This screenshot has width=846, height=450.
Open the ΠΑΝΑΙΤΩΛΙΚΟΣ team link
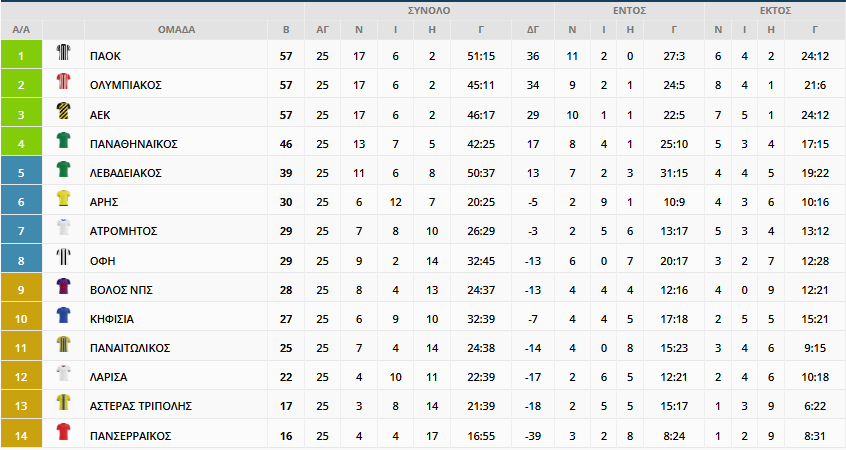click(130, 348)
